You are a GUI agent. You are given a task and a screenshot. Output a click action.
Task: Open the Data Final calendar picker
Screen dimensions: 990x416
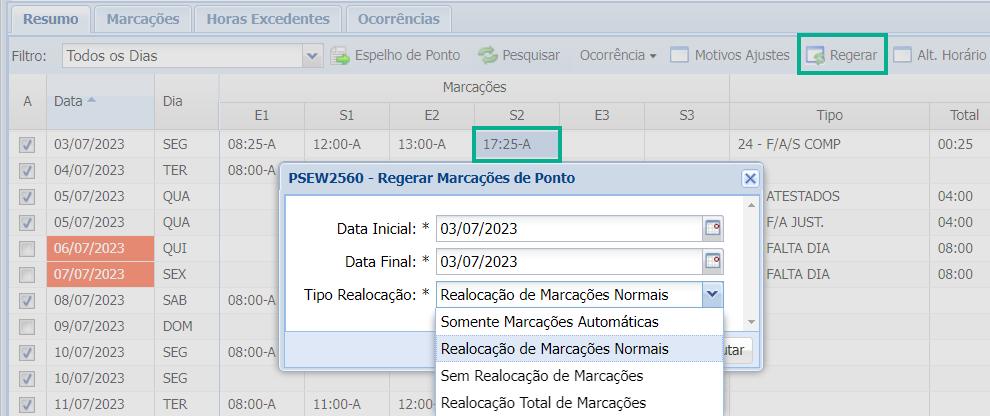coord(713,261)
